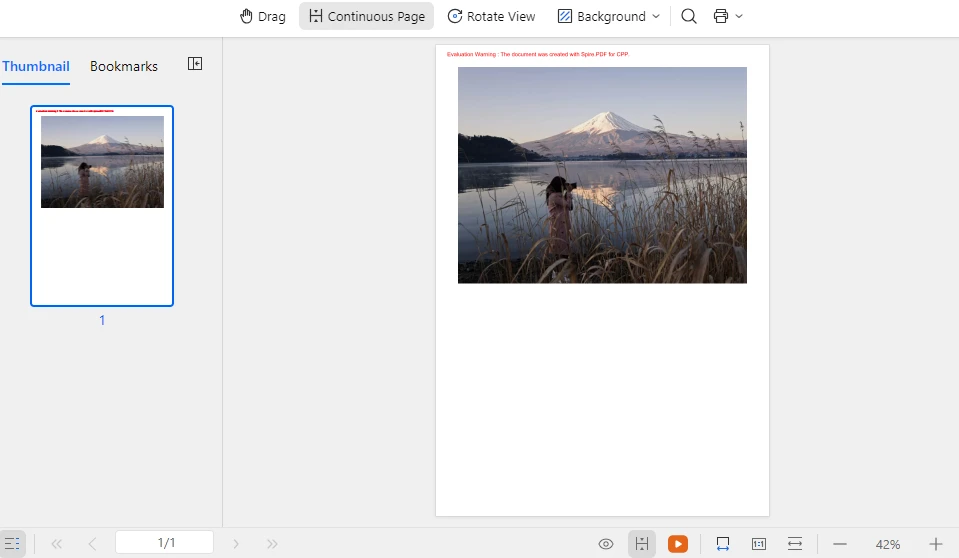959x558 pixels.
Task: Toggle sidebar list icon in status bar
Action: (12, 544)
